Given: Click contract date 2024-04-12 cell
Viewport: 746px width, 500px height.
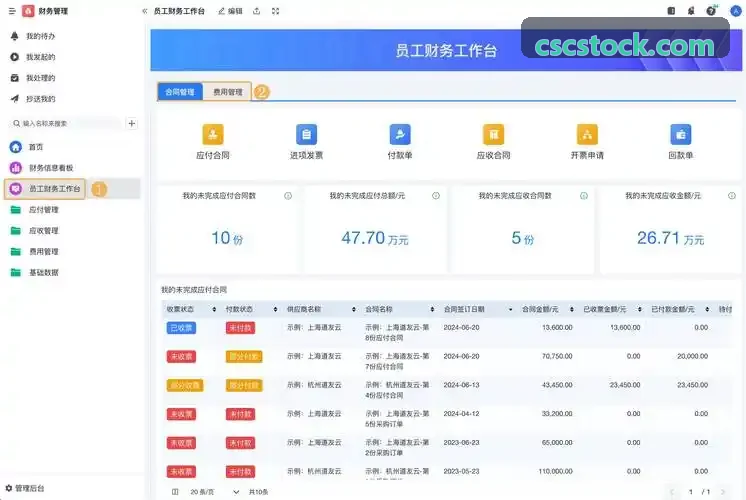Looking at the screenshot, I should click(461, 414).
